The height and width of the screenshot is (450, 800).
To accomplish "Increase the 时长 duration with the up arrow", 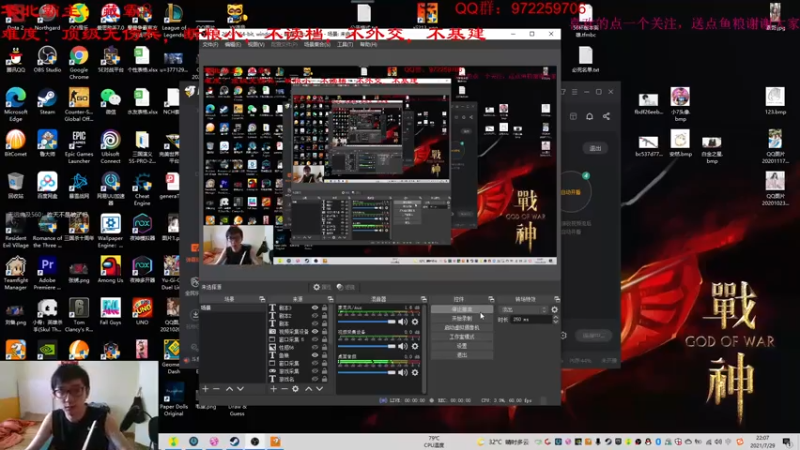I will [556, 317].
